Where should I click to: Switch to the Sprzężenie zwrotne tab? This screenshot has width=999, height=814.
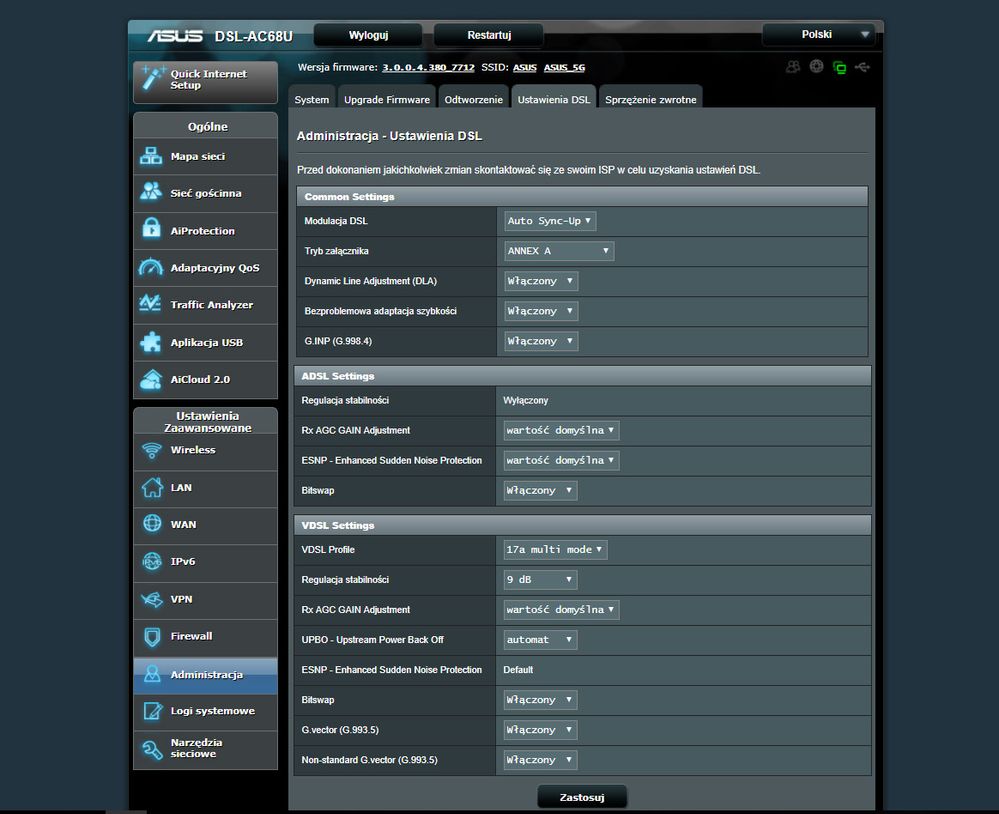650,100
